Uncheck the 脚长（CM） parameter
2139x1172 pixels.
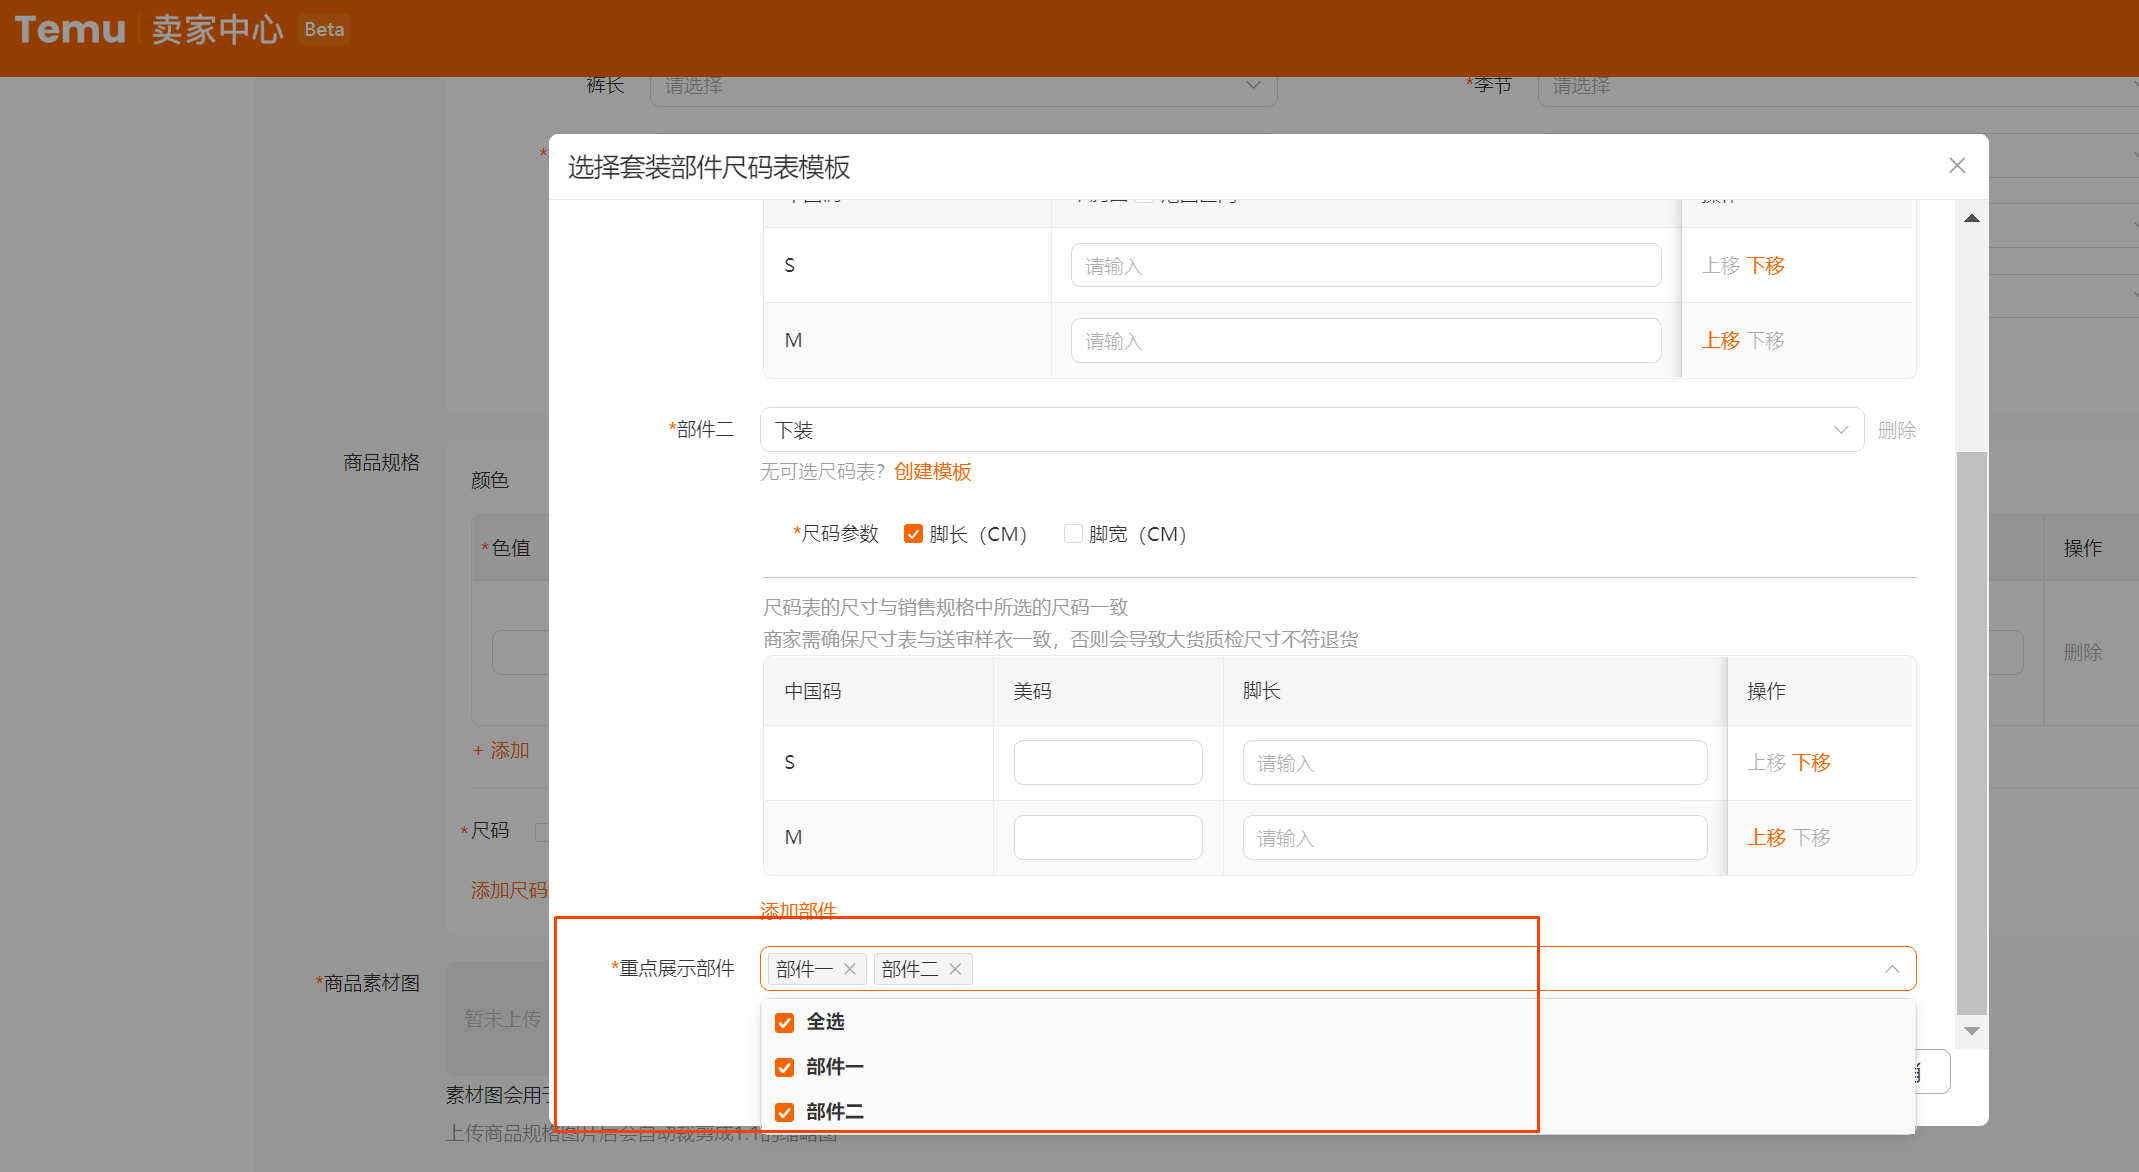tap(913, 533)
